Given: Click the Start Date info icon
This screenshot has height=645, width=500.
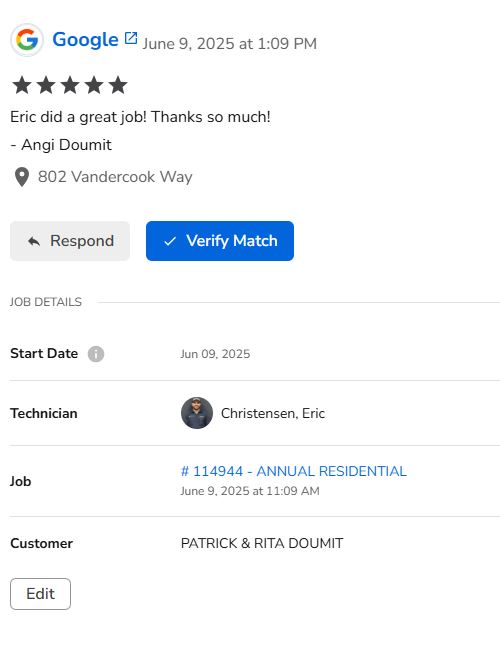Looking at the screenshot, I should click(x=96, y=354).
